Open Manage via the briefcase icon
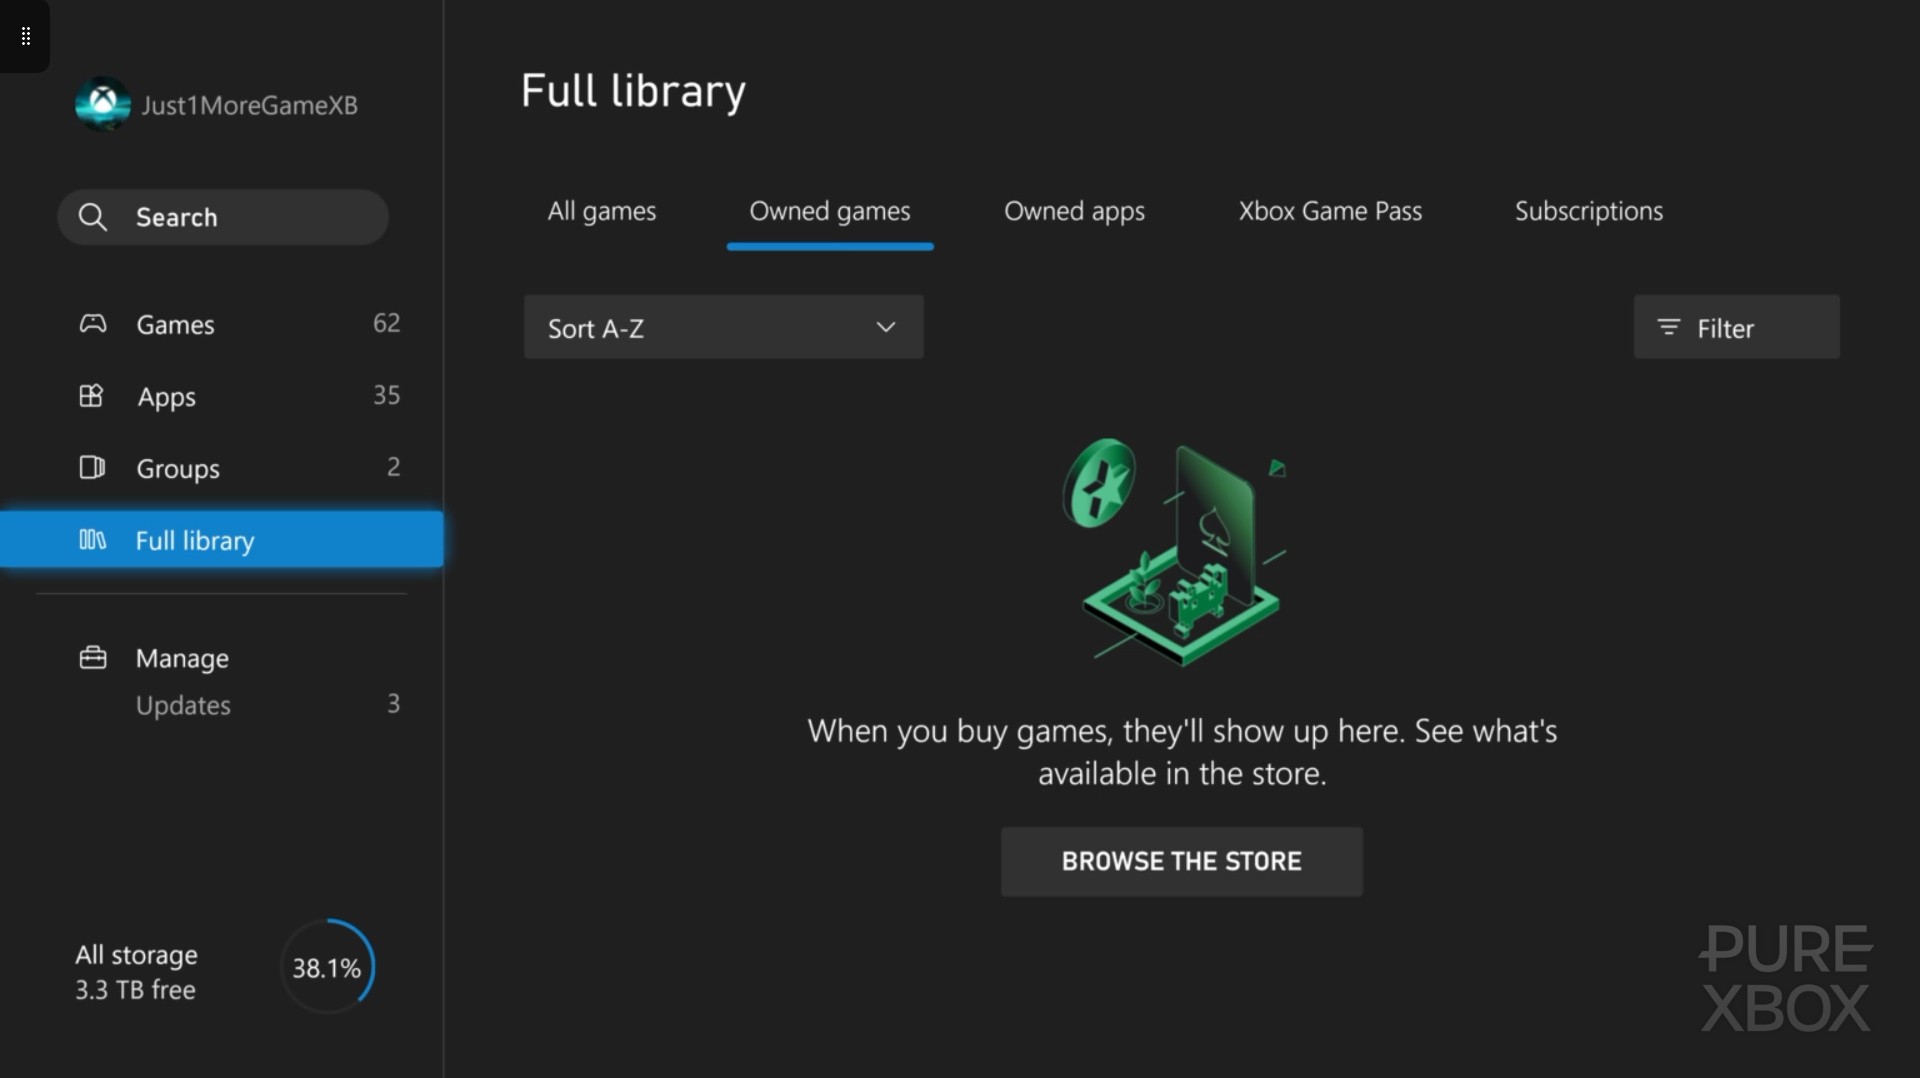 coord(91,657)
